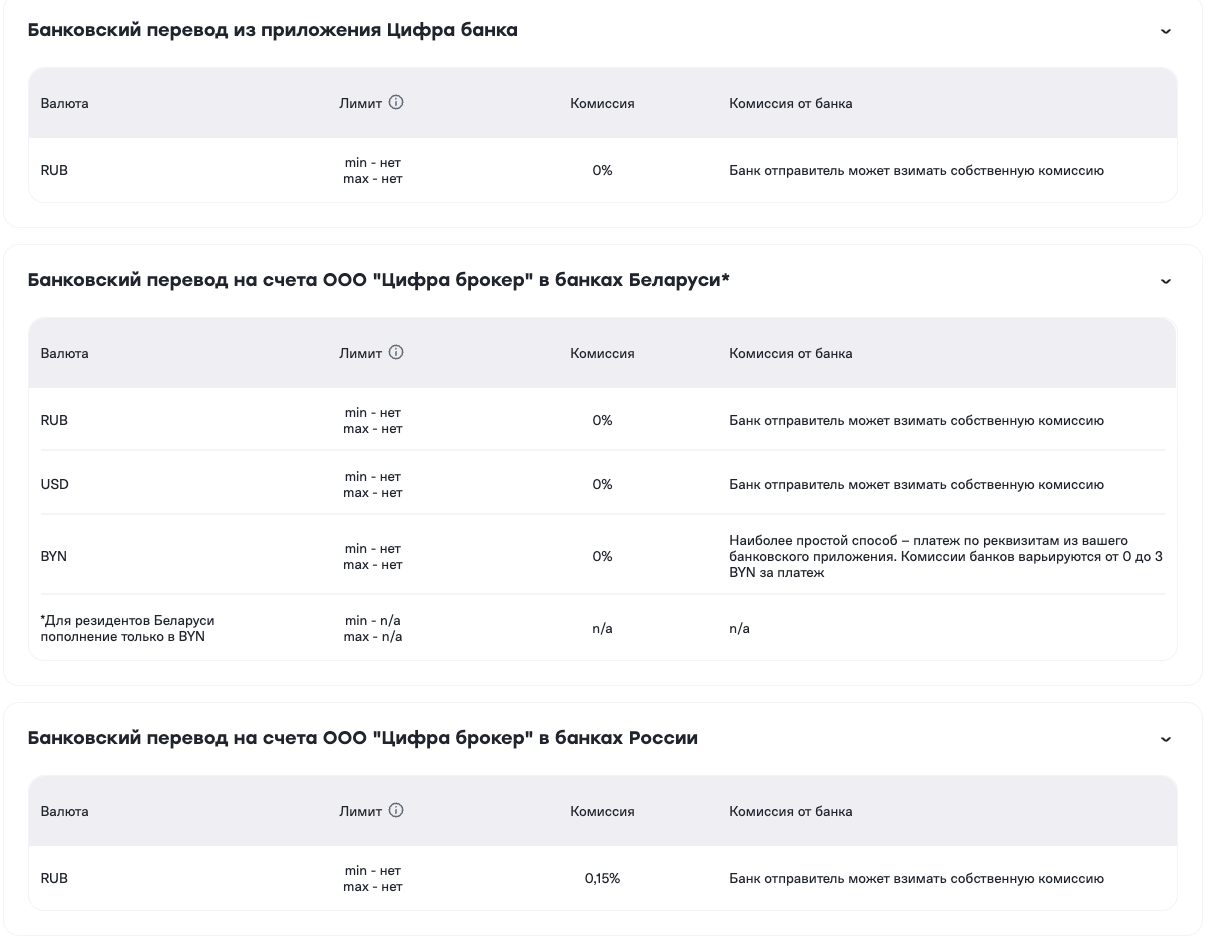Click Лимит info icon in Russia banks table

point(396,810)
